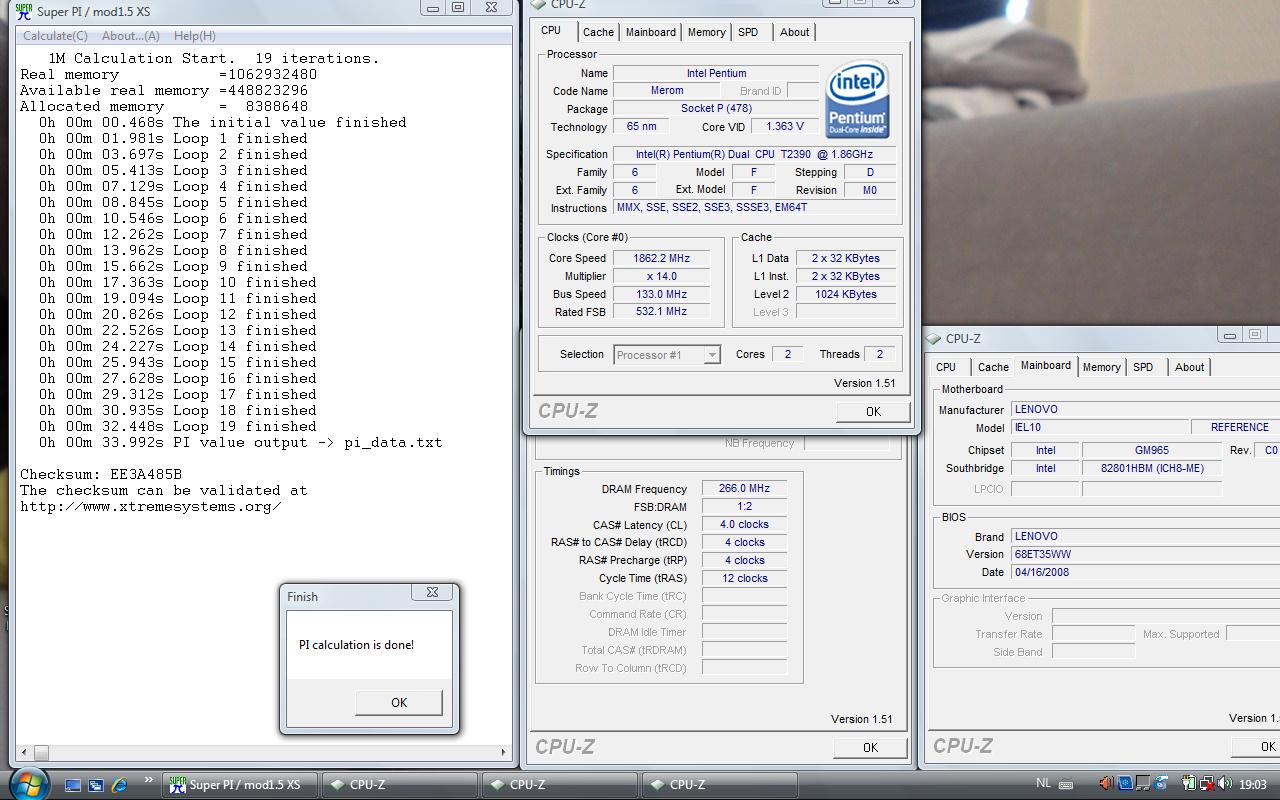Open the About...(A) menu in Super PI
Image resolution: width=1280 pixels, height=800 pixels.
tap(131, 36)
